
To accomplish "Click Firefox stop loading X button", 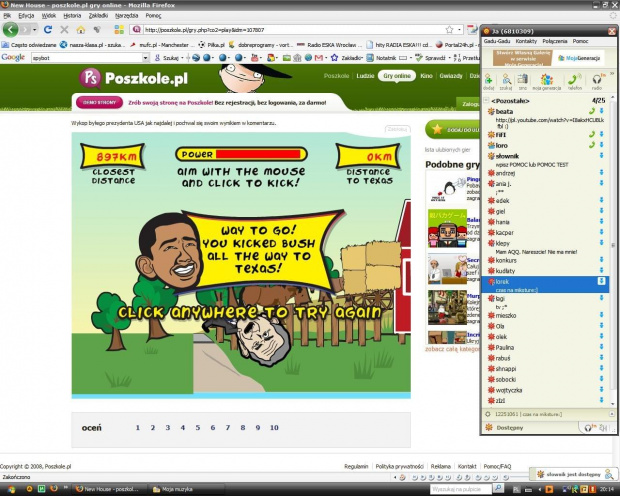I will coord(64,30).
